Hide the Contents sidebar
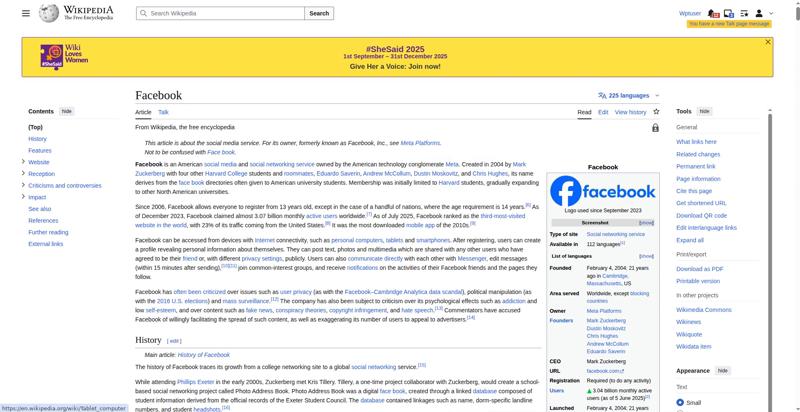This screenshot has height=412, width=800. [x=67, y=111]
